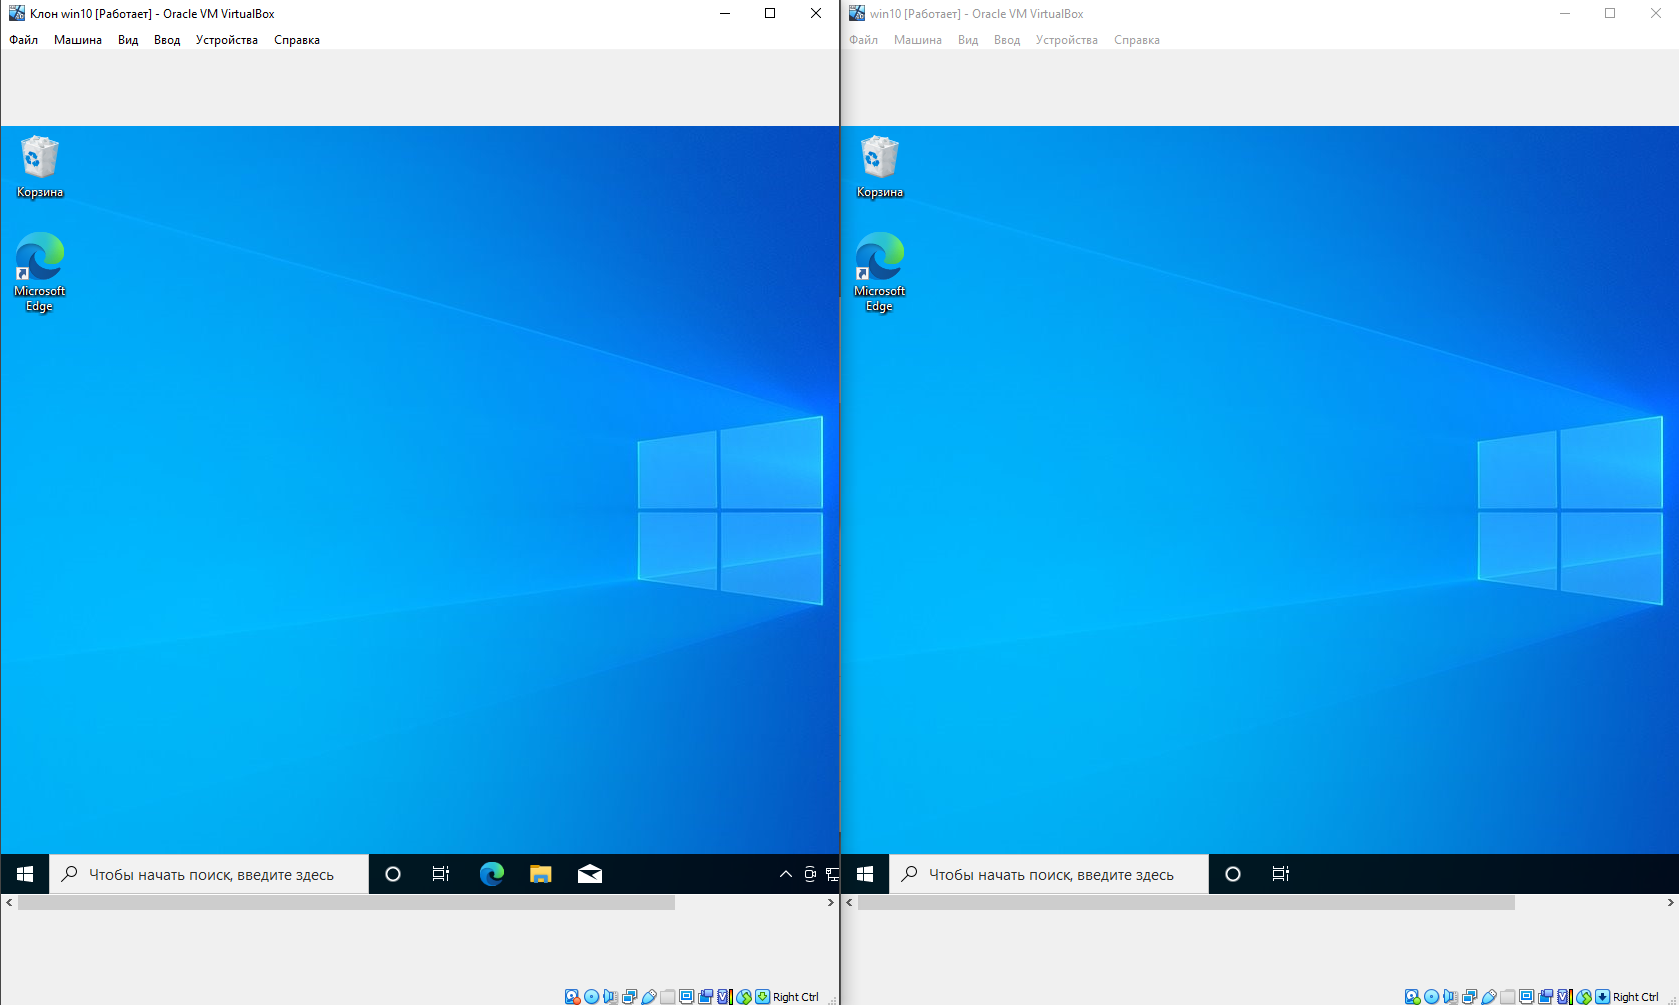
Task: Open Устройства menu in Клон win10 window
Action: [x=227, y=40]
